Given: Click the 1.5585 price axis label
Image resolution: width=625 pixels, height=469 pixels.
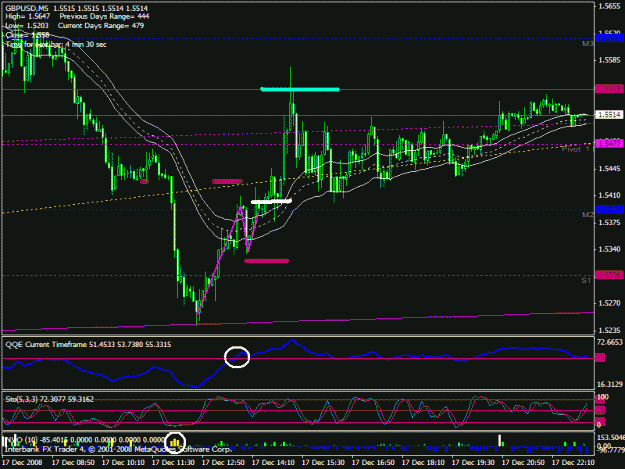Looking at the screenshot, I should point(609,60).
